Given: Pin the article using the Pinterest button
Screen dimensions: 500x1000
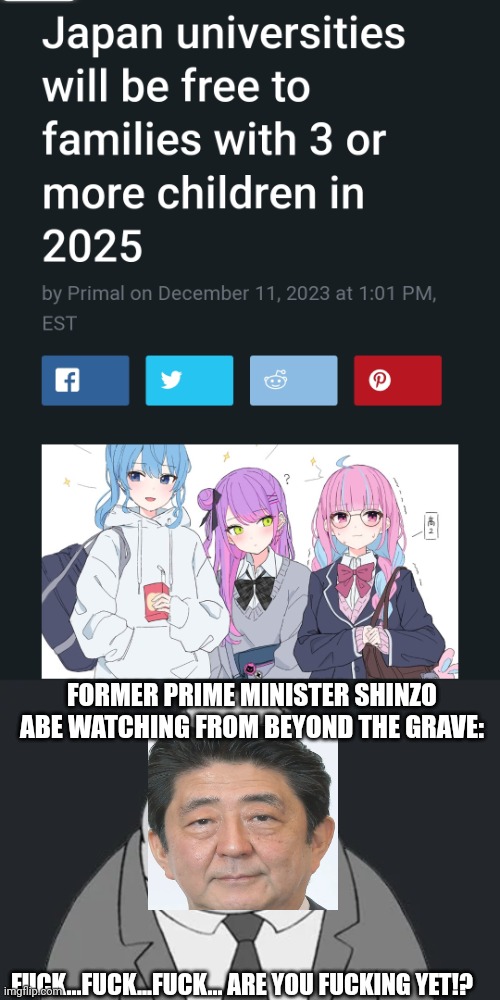Looking at the screenshot, I should pyautogui.click(x=397, y=381).
